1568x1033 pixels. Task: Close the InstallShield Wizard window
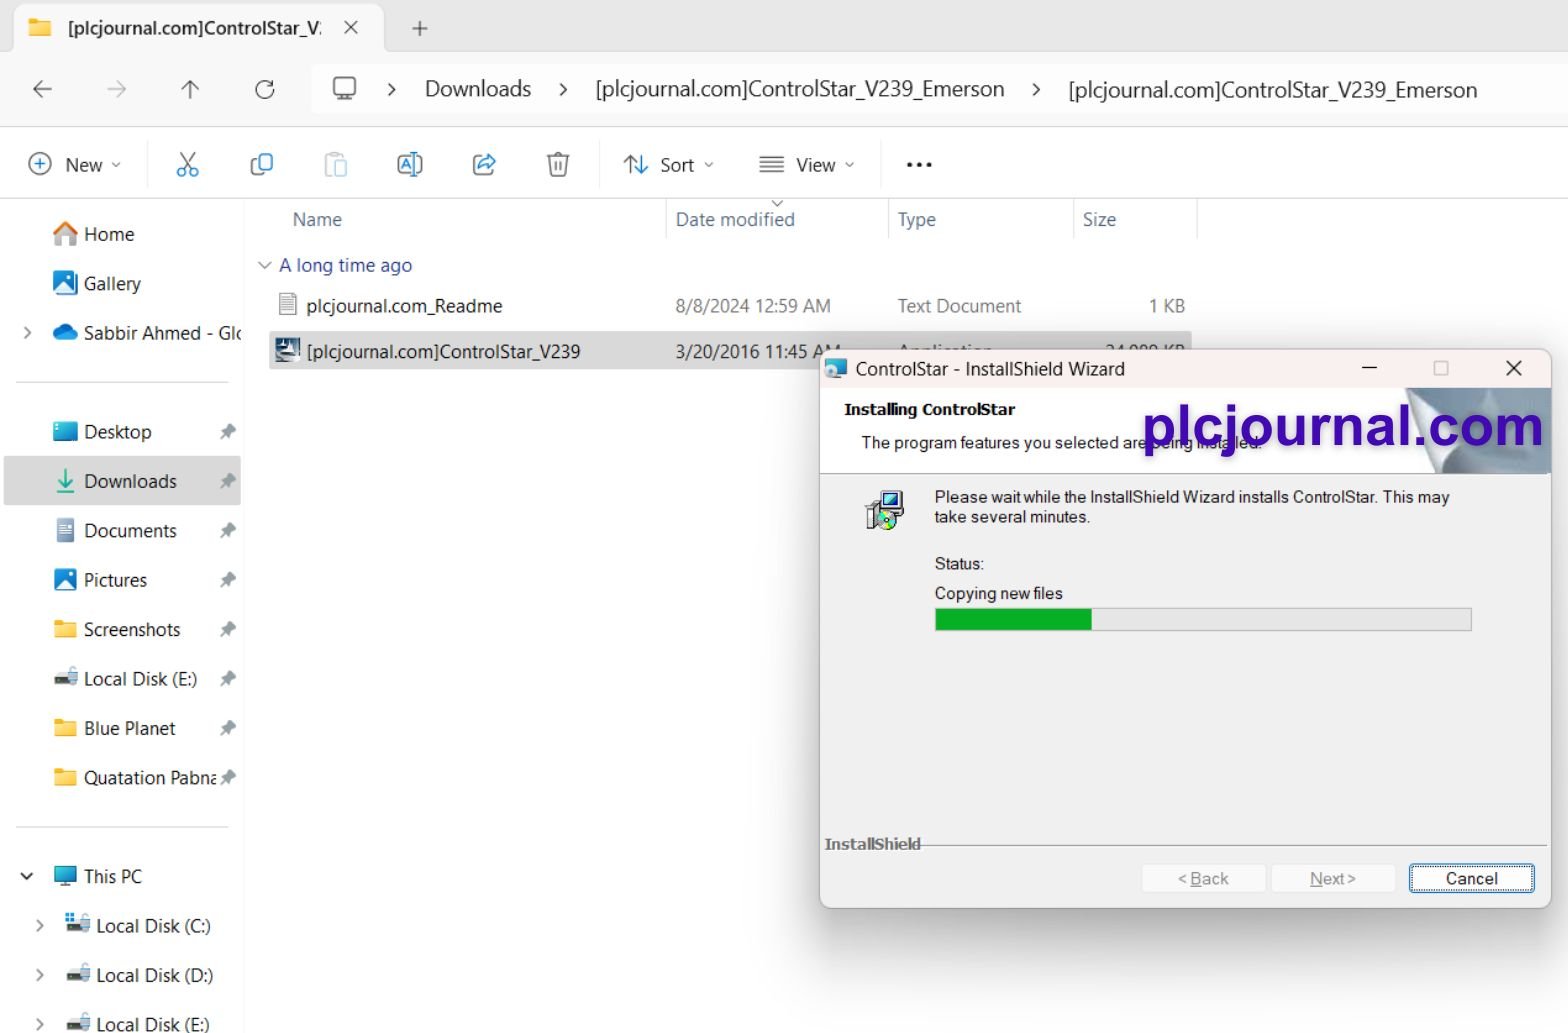coord(1514,369)
